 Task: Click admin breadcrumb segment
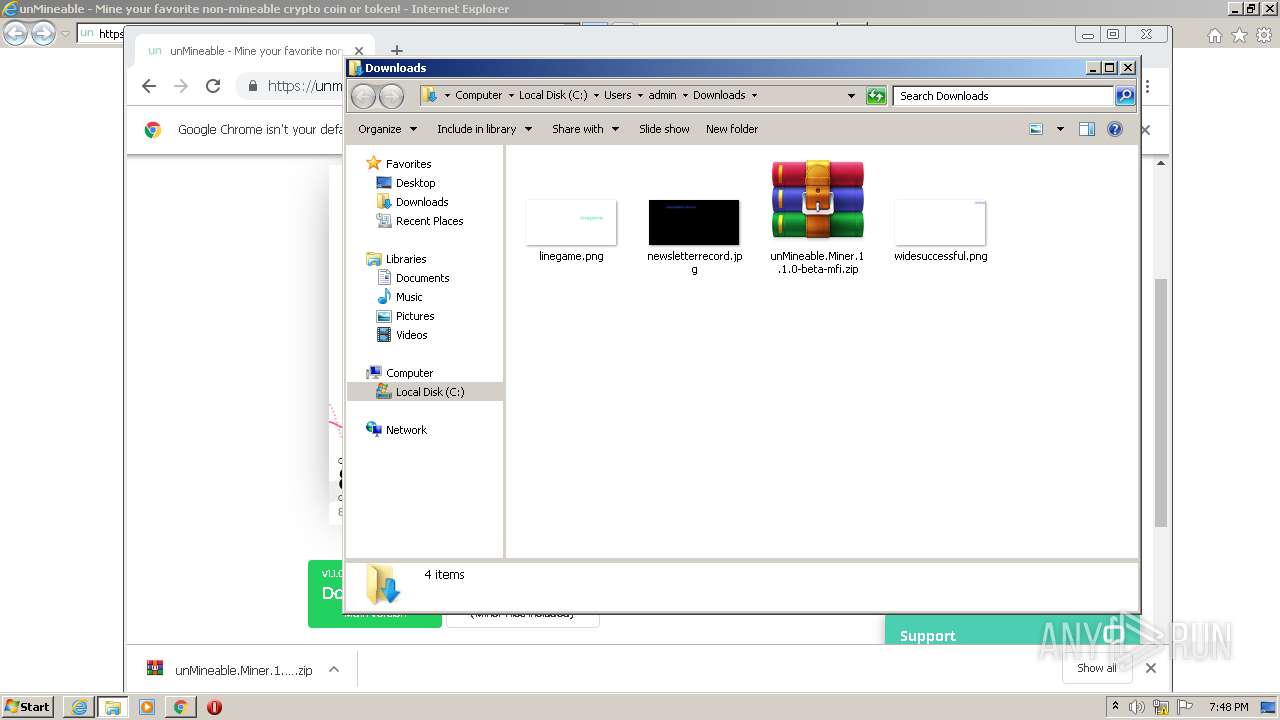pyautogui.click(x=662, y=96)
